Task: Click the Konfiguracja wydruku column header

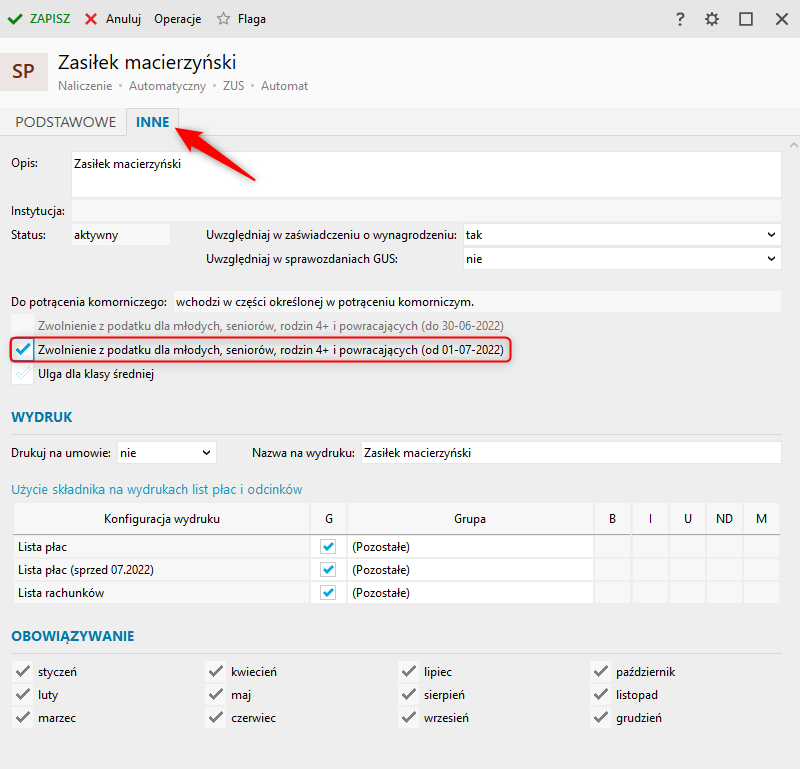Action: coord(162,519)
